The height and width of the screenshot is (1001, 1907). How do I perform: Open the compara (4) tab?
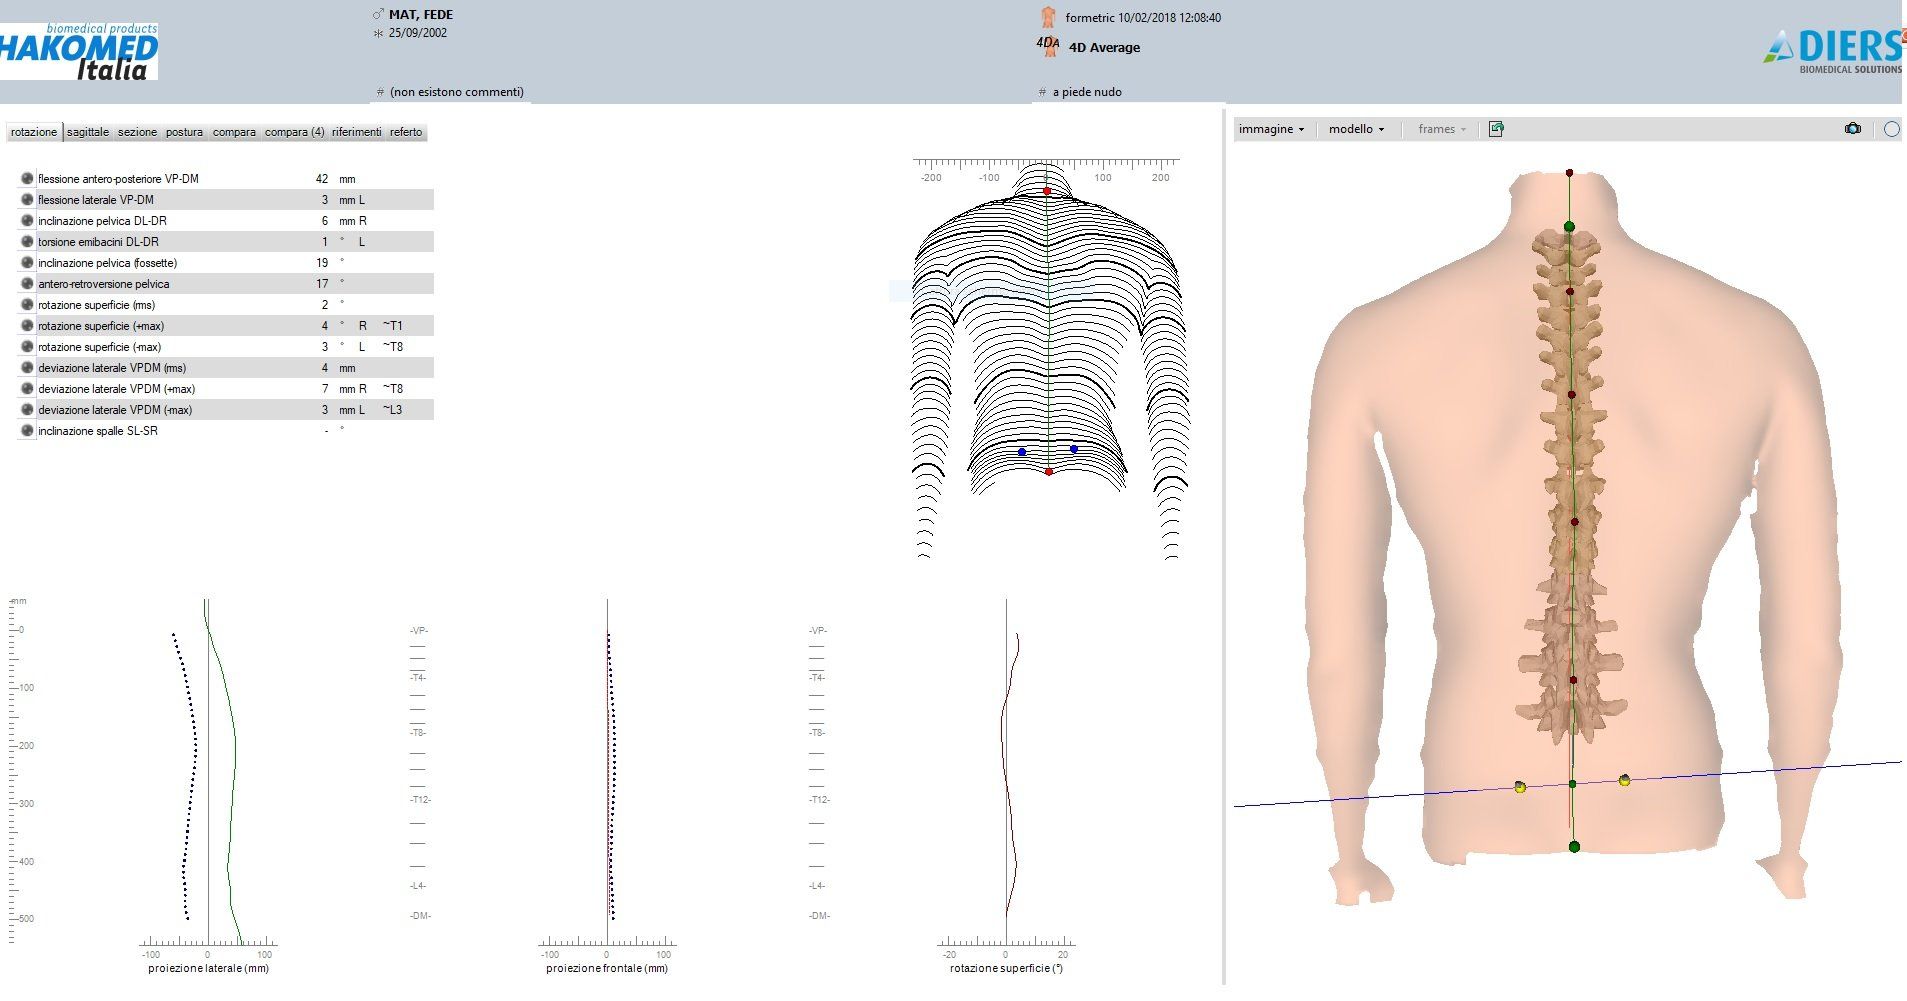[294, 132]
